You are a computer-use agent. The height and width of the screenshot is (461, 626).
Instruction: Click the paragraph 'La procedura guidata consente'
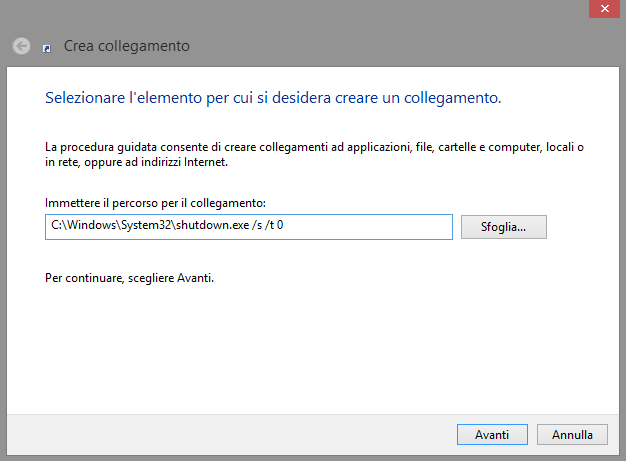[x=314, y=154]
